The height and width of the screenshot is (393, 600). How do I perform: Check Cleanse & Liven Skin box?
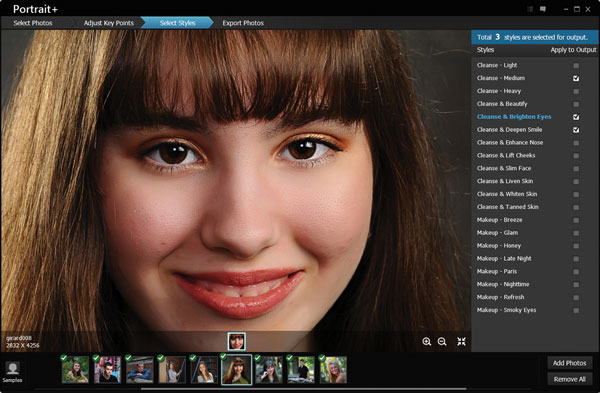[x=576, y=182]
